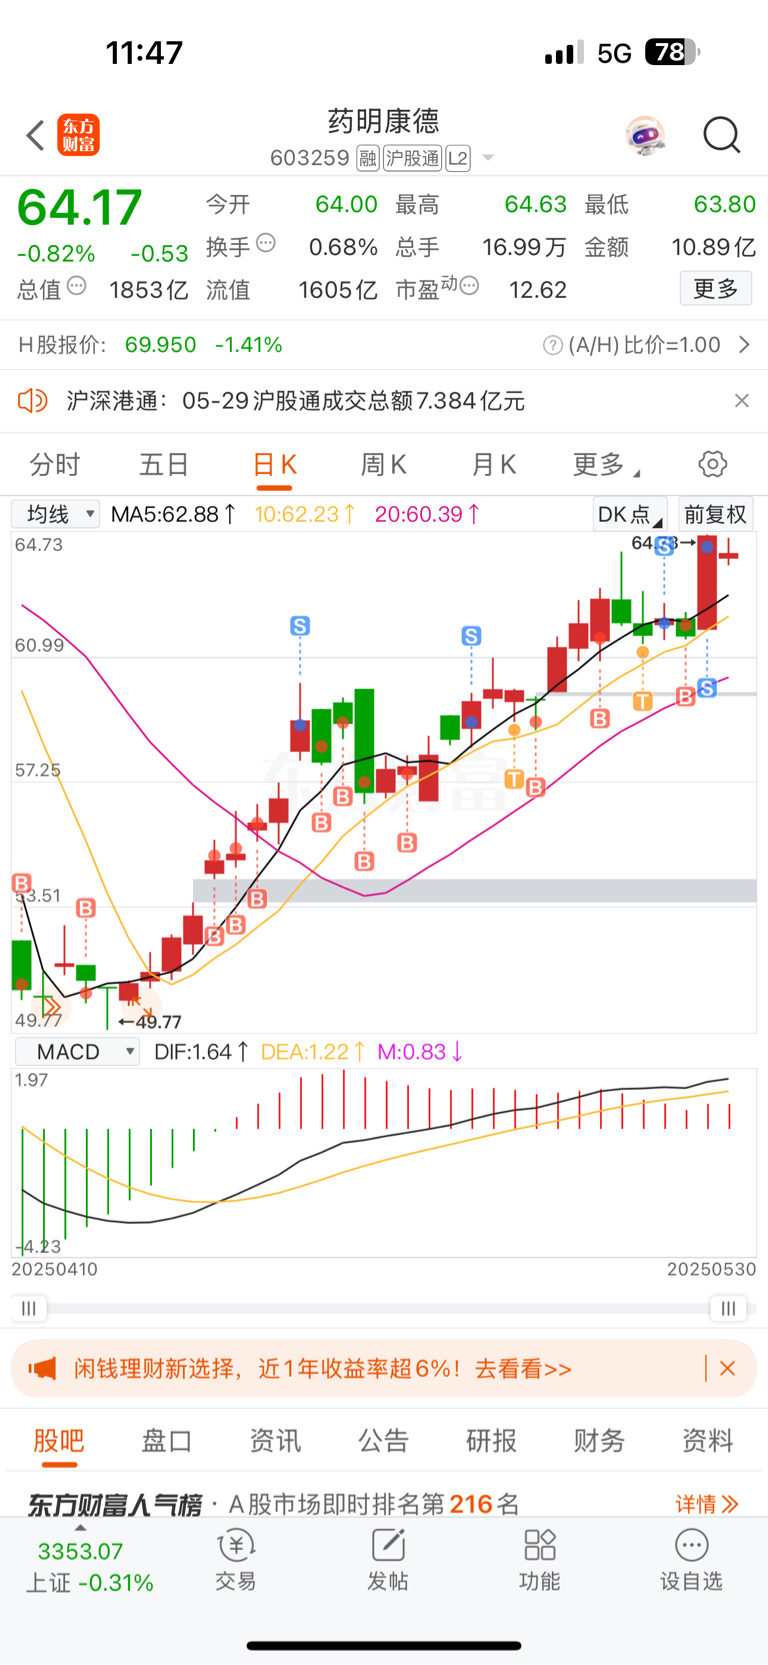The height and width of the screenshot is (1665, 768).
Task: Switch to 分时 chart tab
Action: pyautogui.click(x=55, y=465)
